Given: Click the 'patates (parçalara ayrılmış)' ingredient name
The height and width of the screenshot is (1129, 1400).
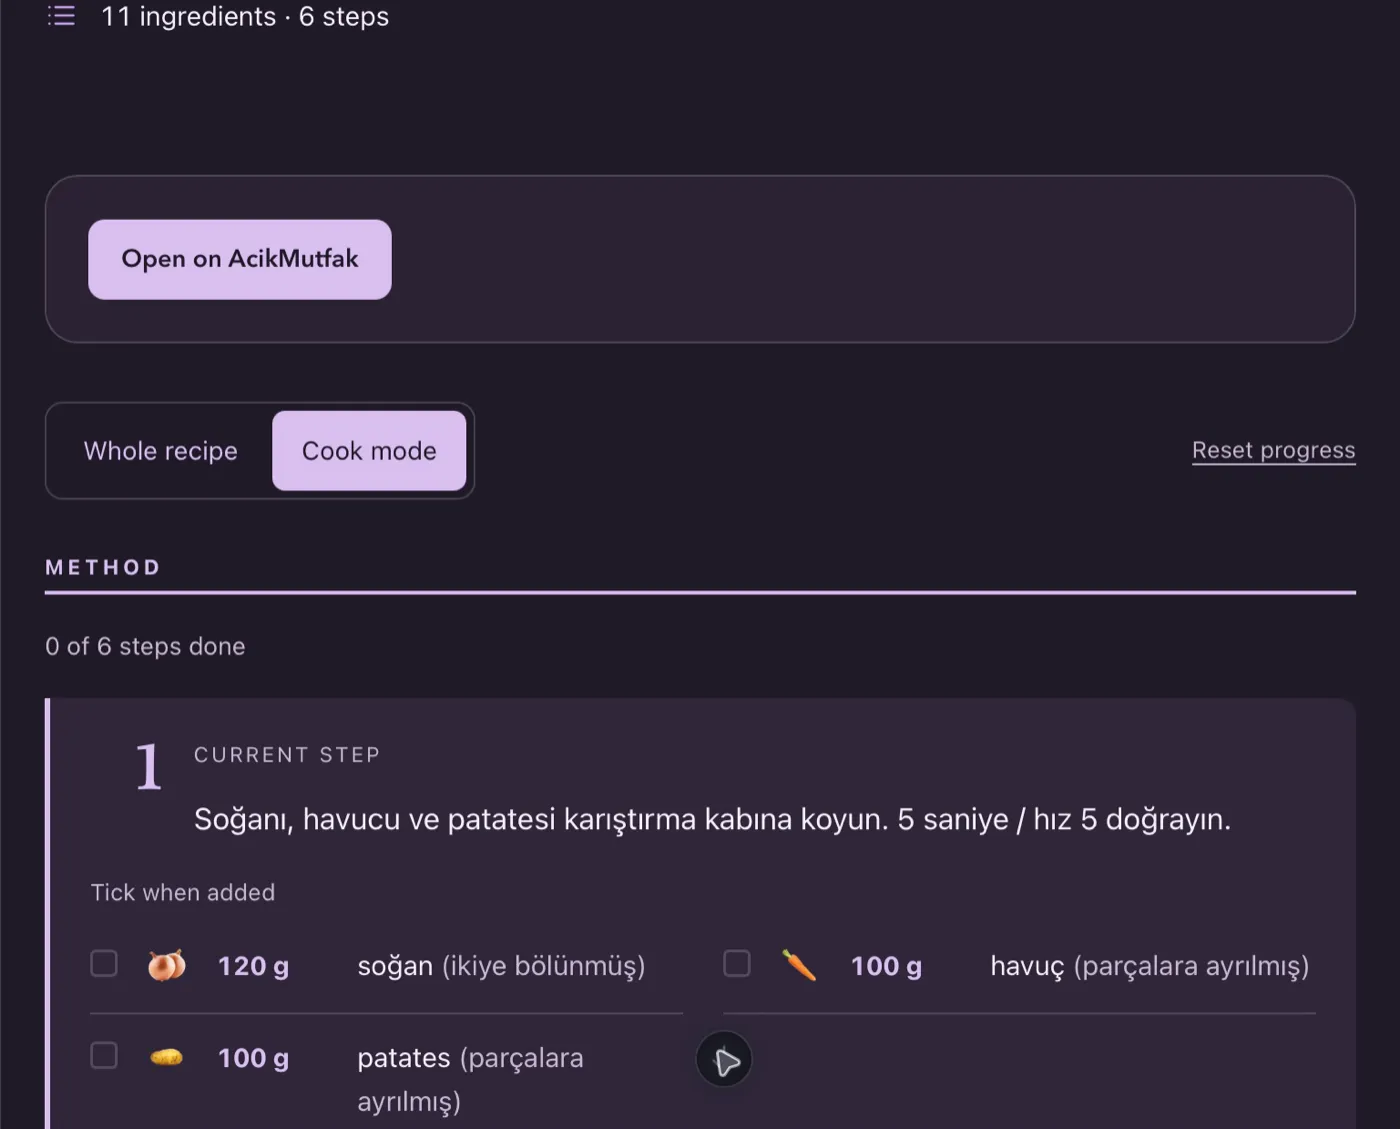Looking at the screenshot, I should point(471,1079).
